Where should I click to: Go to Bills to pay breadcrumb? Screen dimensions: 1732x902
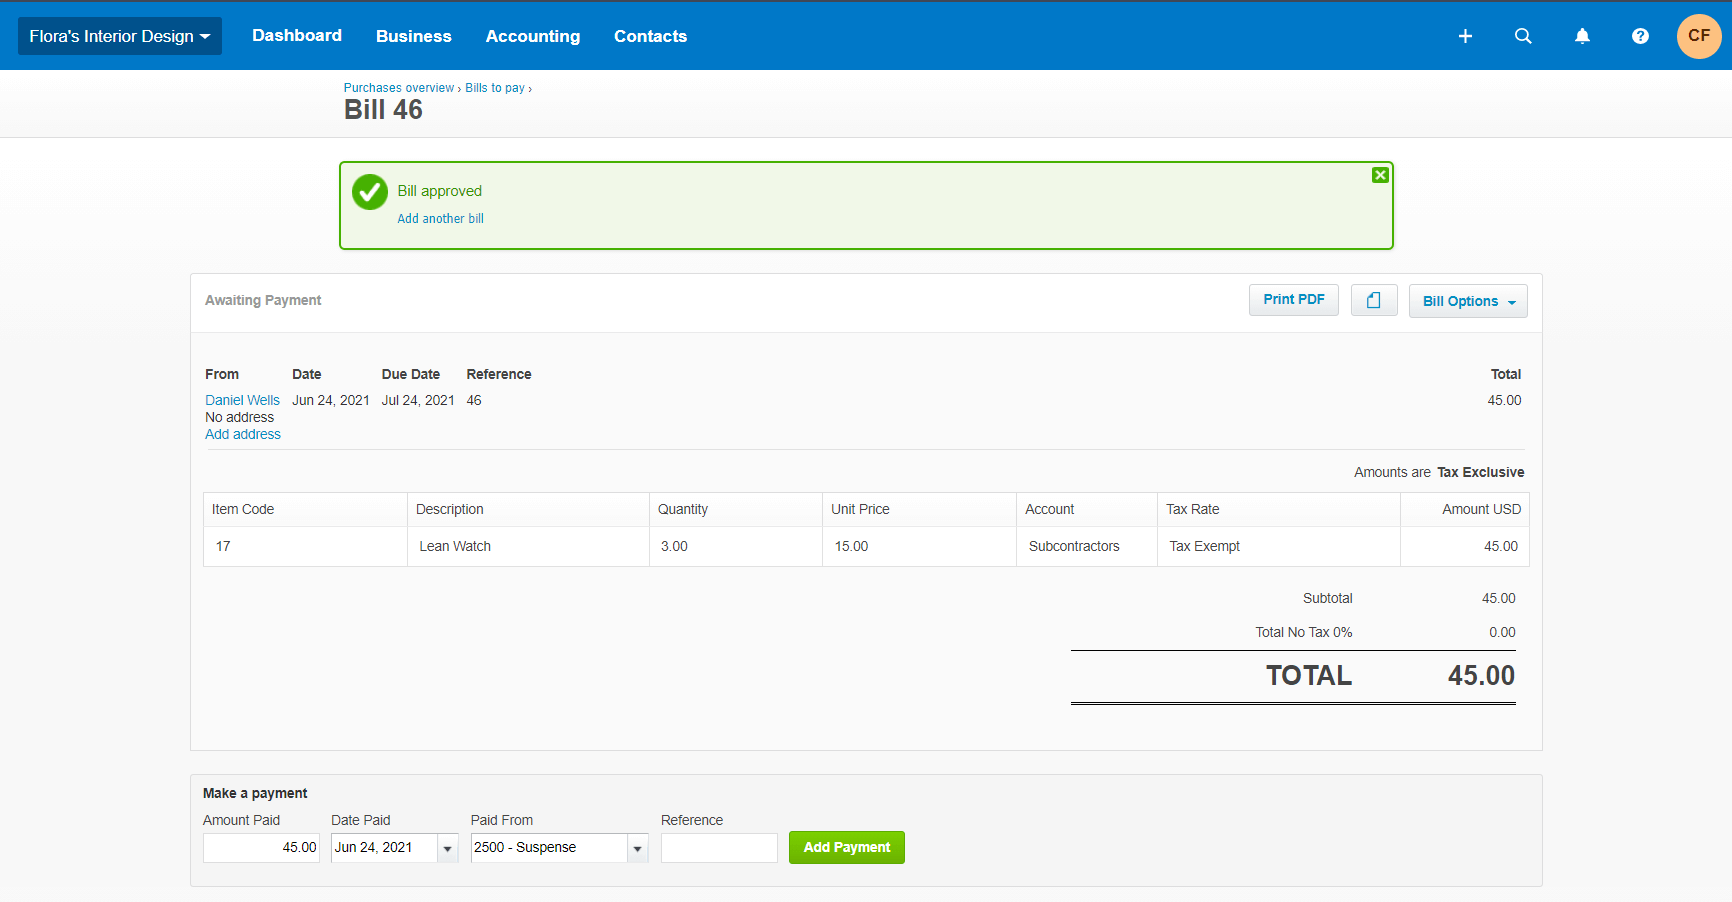pos(495,88)
